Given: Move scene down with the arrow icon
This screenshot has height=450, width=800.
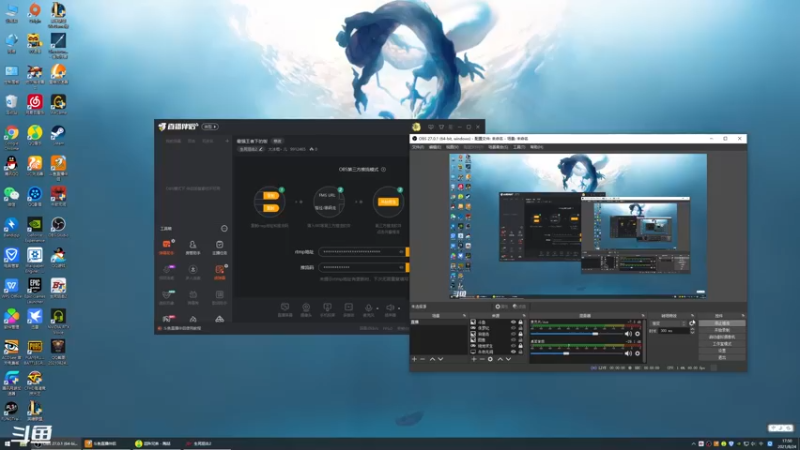Looking at the screenshot, I should (x=440, y=359).
